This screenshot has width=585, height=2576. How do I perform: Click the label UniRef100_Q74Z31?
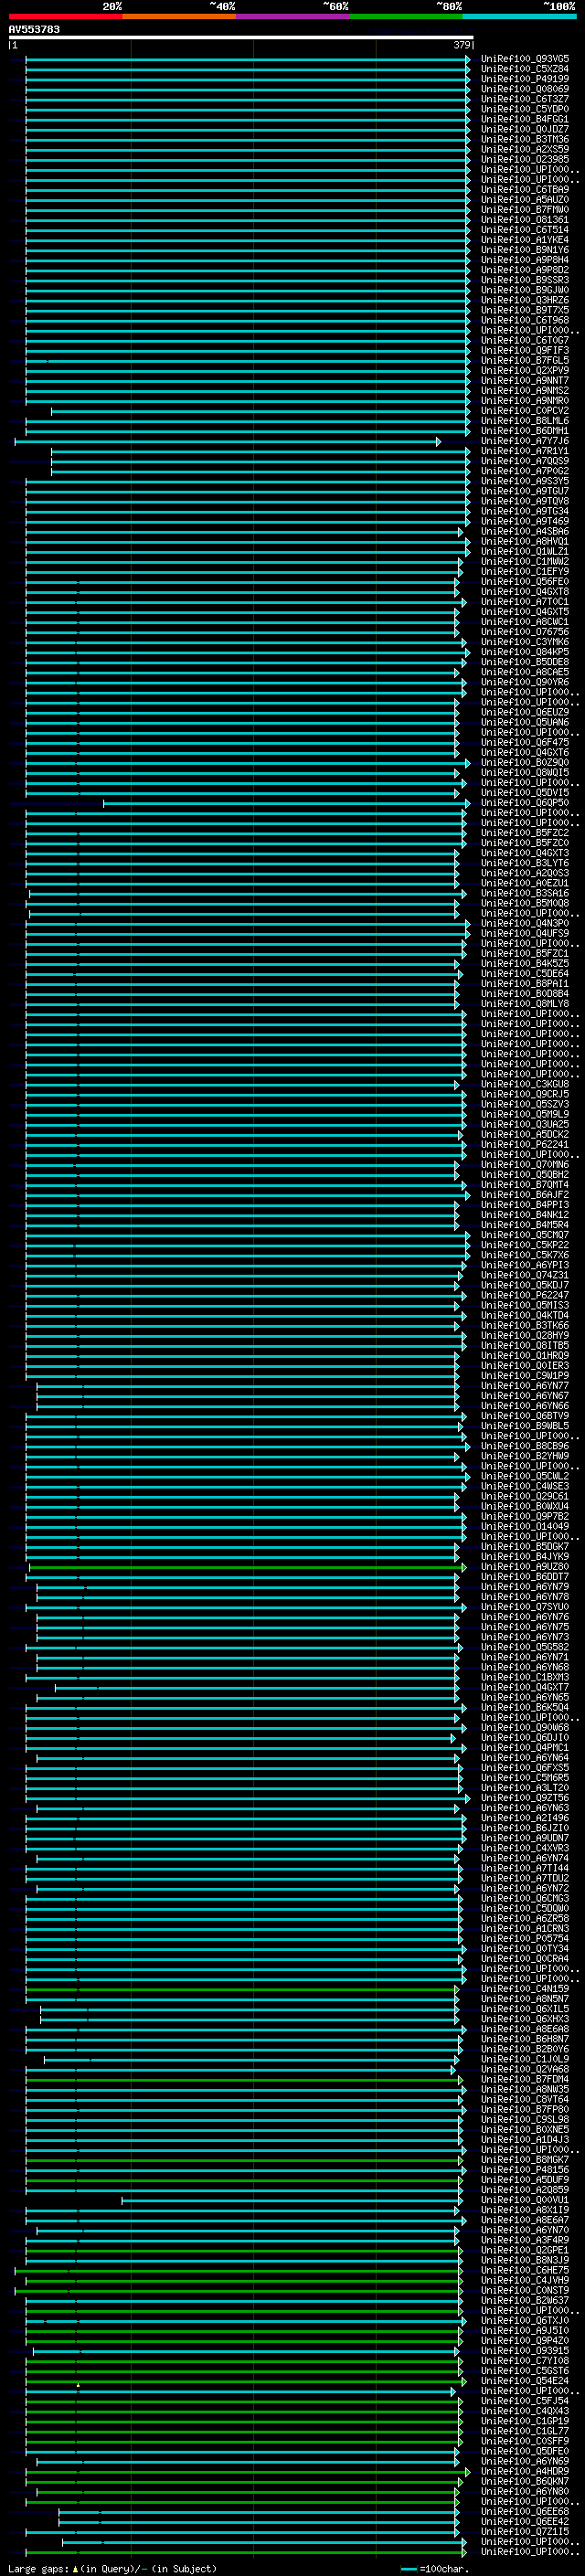pyautogui.click(x=525, y=1275)
